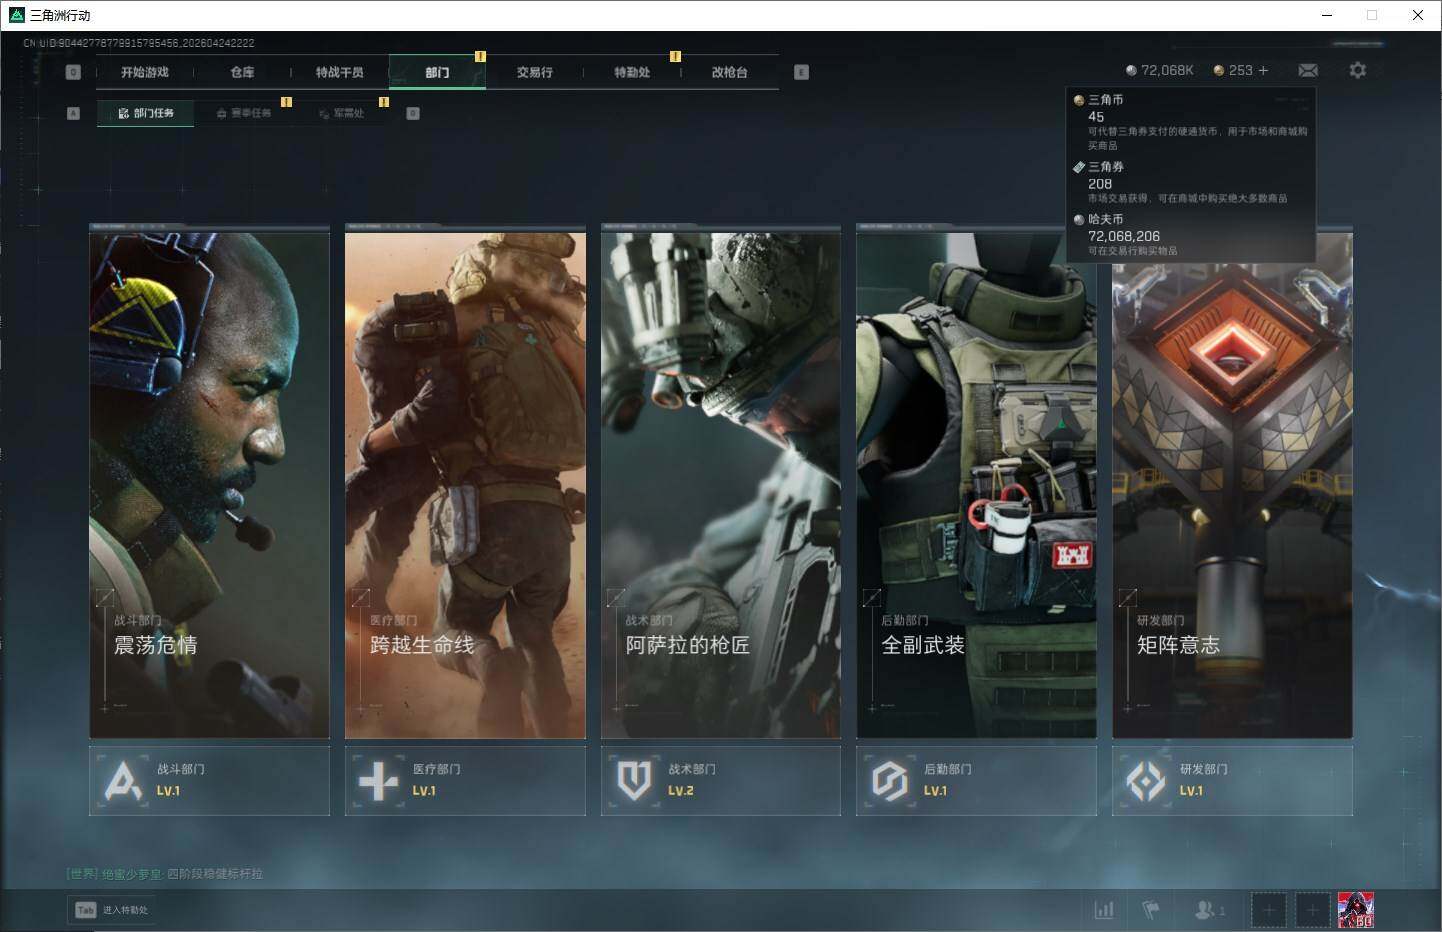Click the flags icon in bottom bar
1442x932 pixels.
pyautogui.click(x=1151, y=909)
